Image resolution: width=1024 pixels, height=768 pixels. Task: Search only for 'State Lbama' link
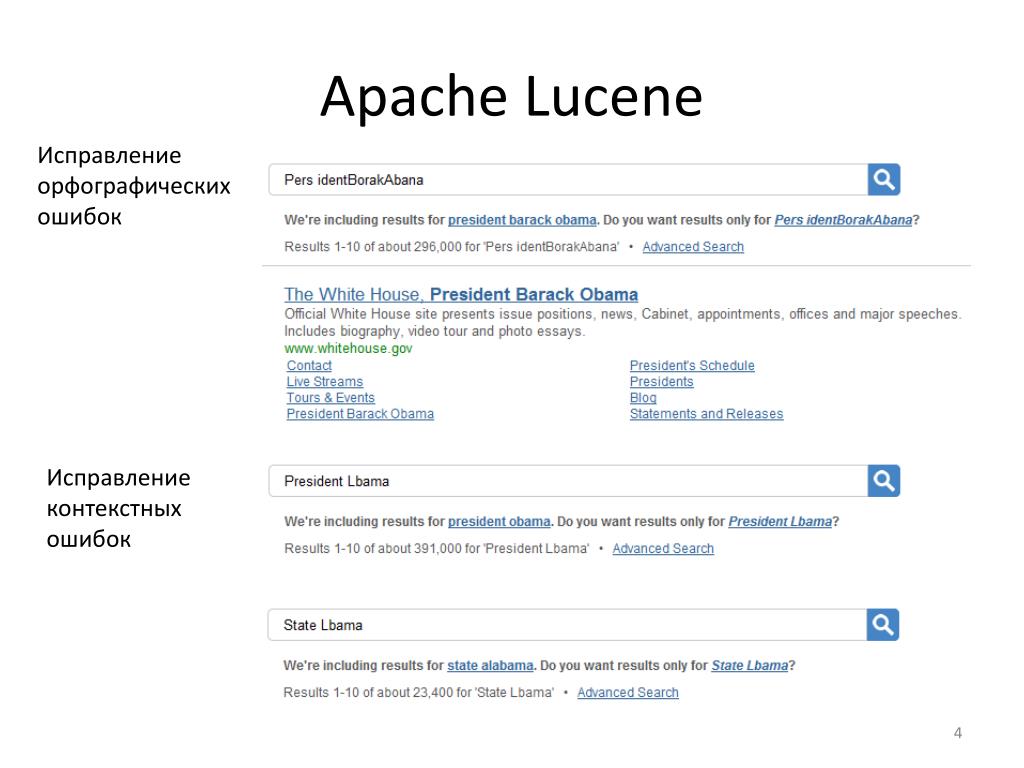(x=750, y=665)
